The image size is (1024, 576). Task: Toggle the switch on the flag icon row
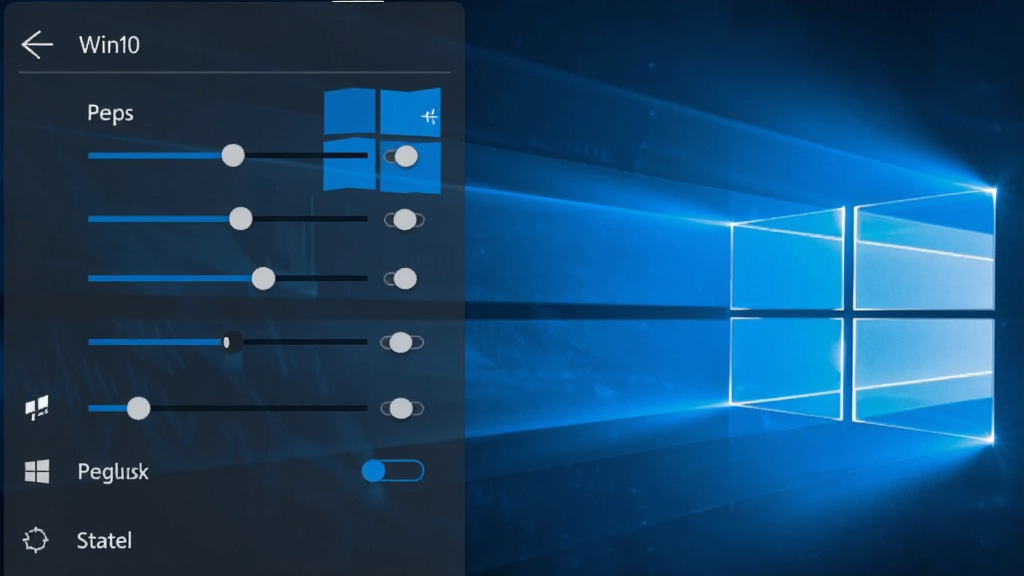point(402,409)
